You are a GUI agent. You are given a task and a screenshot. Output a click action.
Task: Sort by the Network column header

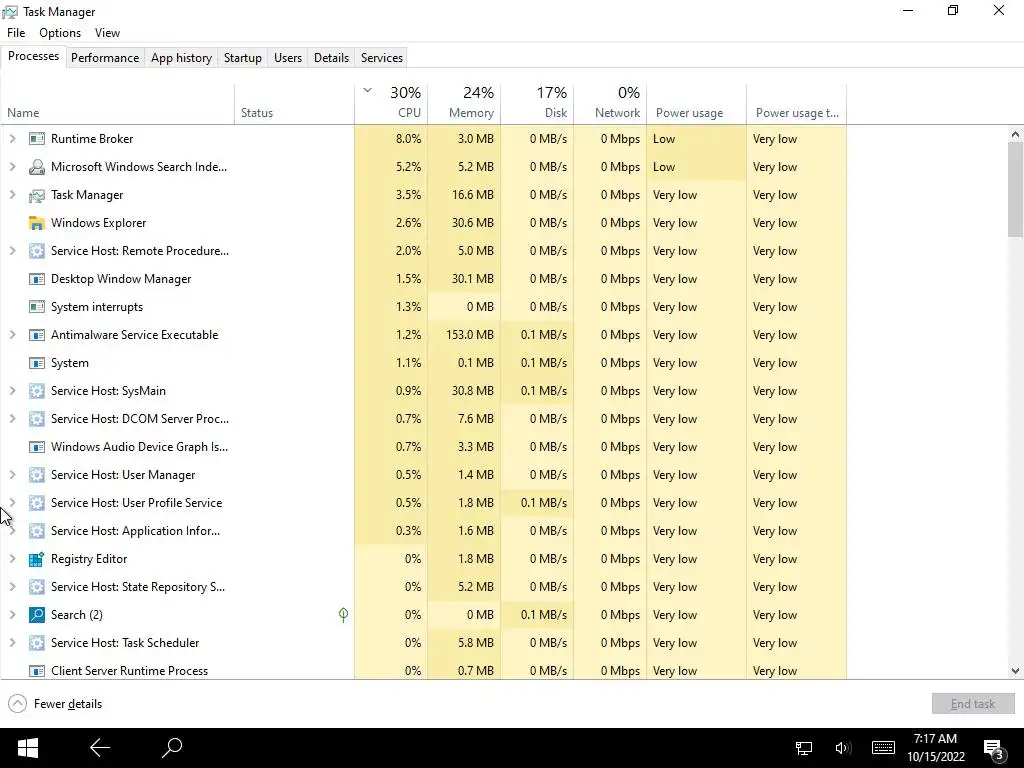pos(611,103)
